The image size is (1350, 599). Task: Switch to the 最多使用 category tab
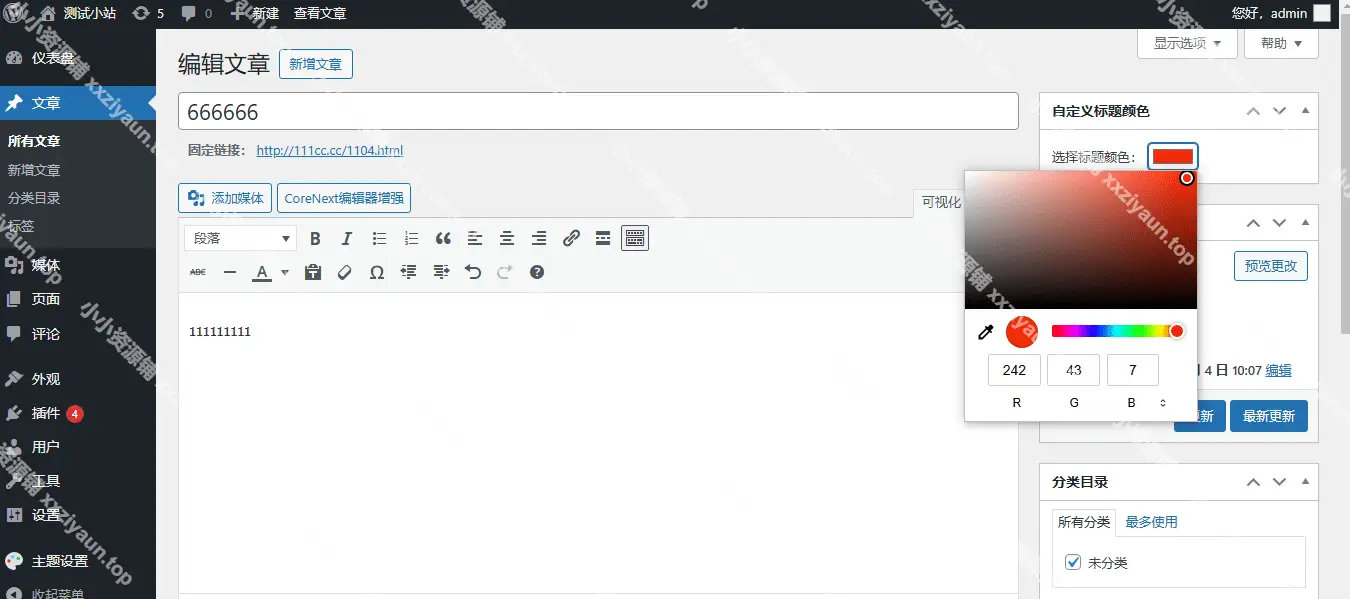1151,522
